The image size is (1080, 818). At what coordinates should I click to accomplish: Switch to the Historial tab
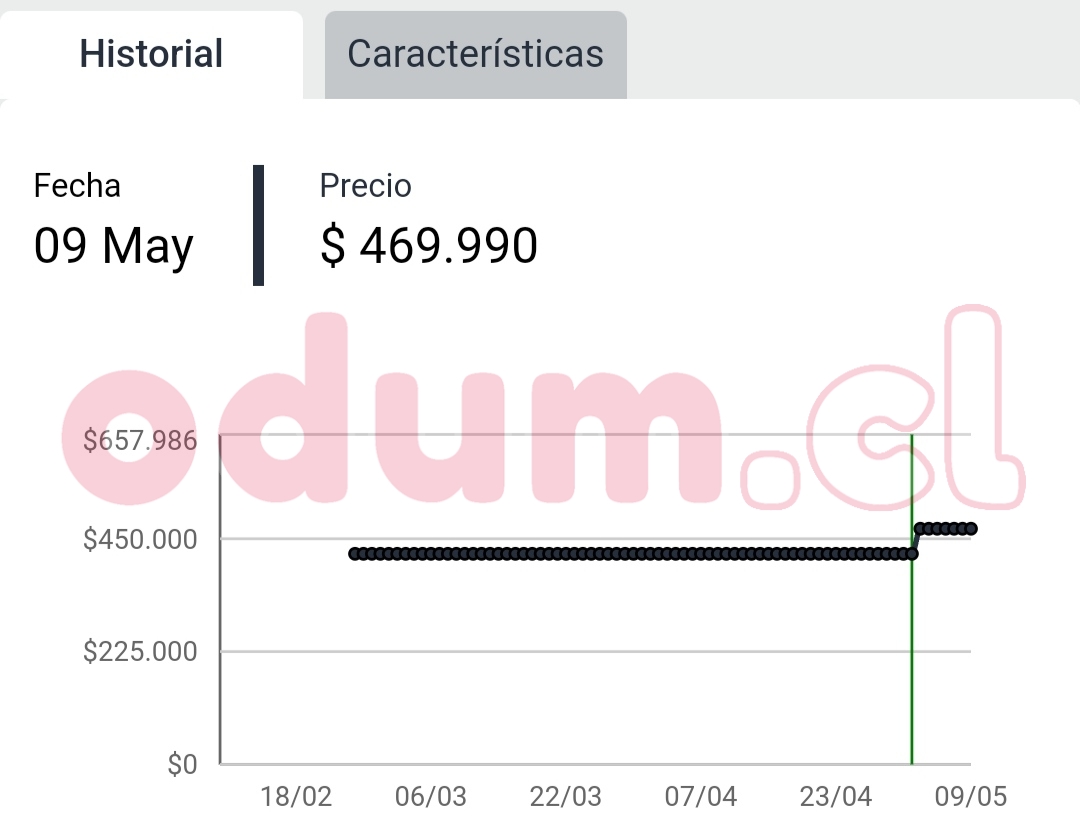click(x=151, y=54)
